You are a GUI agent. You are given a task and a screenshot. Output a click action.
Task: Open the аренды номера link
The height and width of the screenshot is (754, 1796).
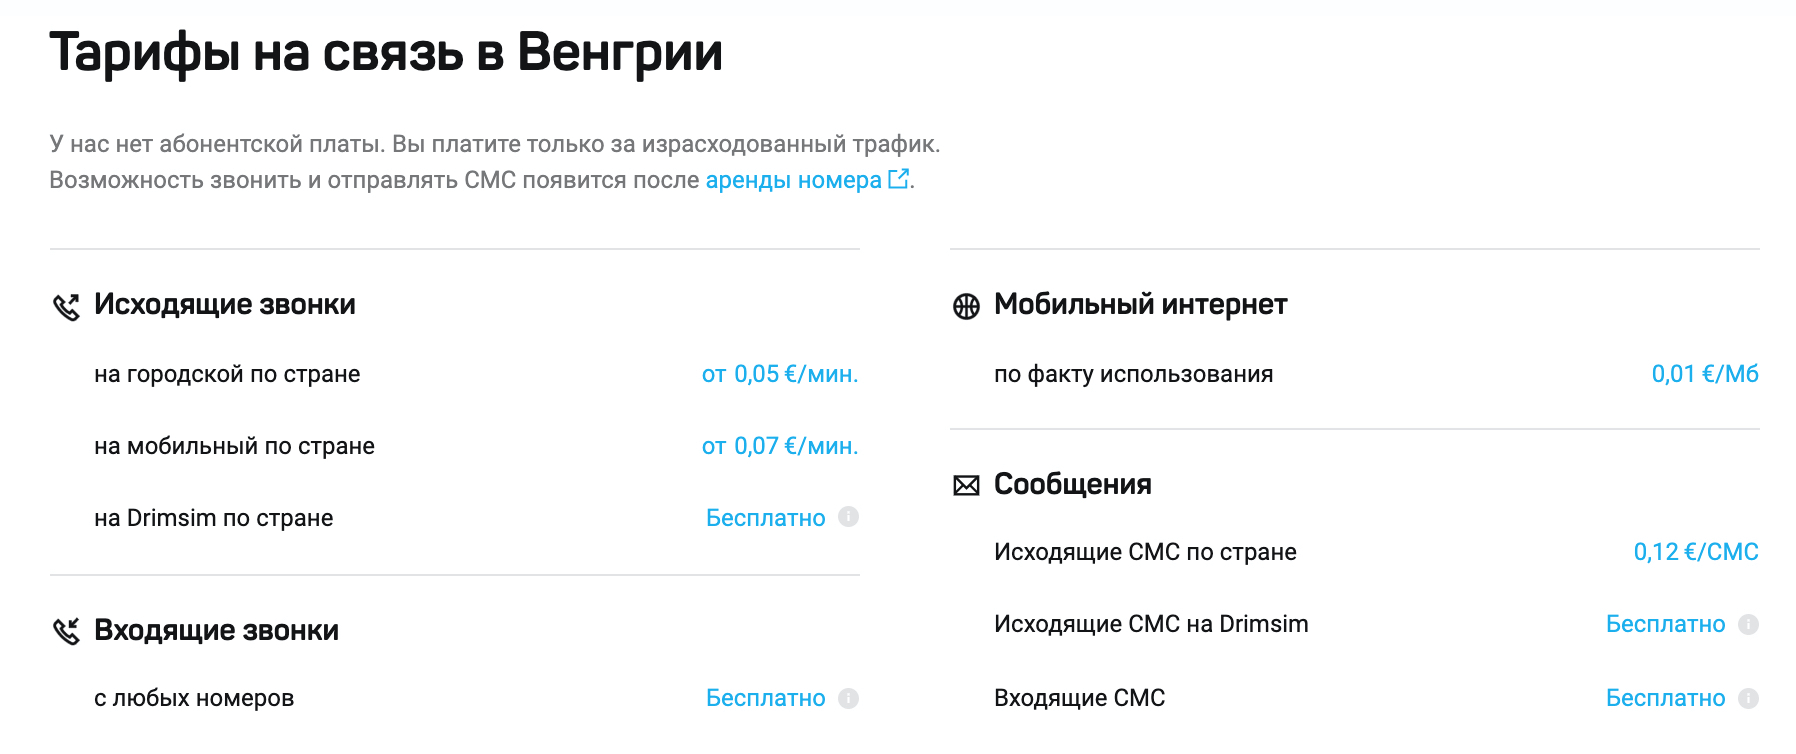793,180
